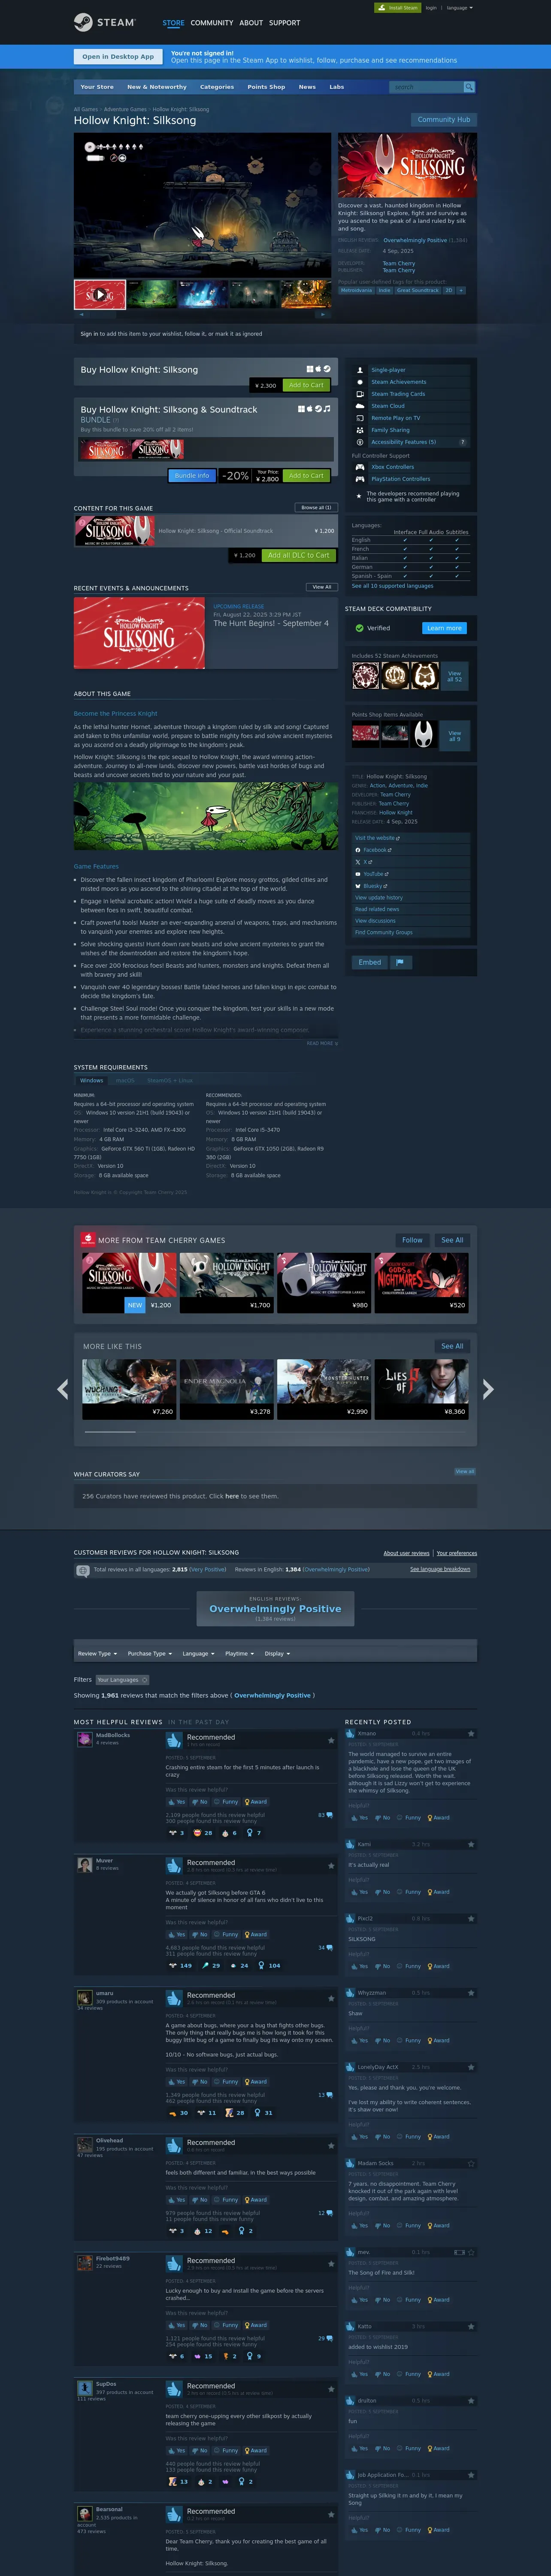The width and height of the screenshot is (551, 2576).
Task: Click the Hornet mask points shop item
Action: pyautogui.click(x=424, y=735)
